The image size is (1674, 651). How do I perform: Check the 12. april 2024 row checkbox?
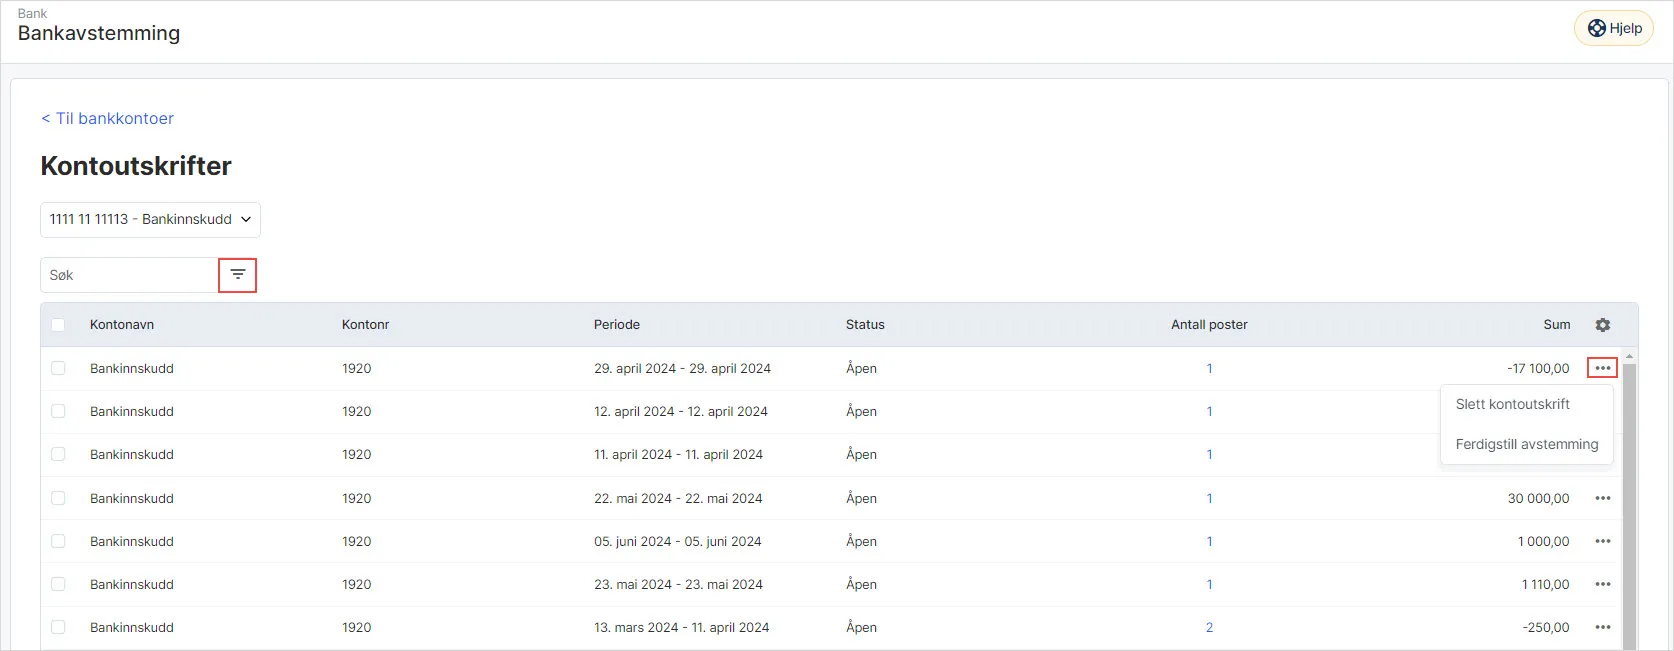[58, 411]
